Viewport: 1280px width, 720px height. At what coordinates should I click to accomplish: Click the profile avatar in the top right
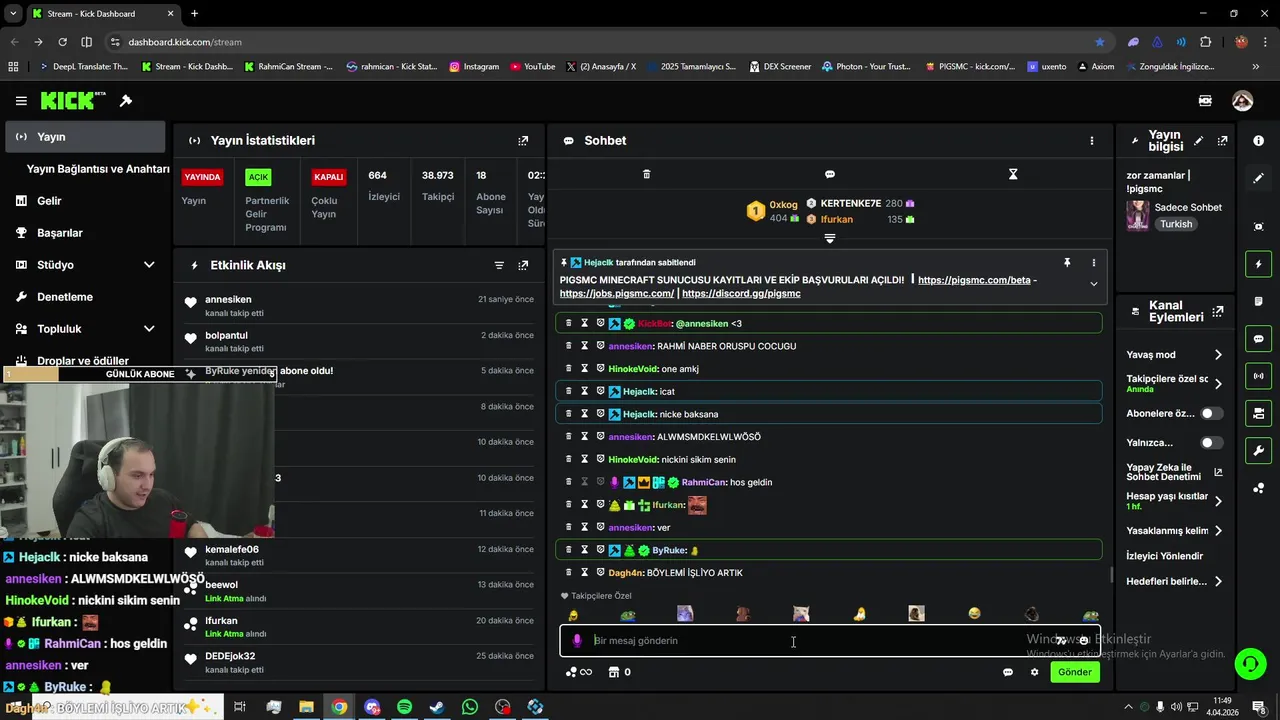[x=1242, y=101]
